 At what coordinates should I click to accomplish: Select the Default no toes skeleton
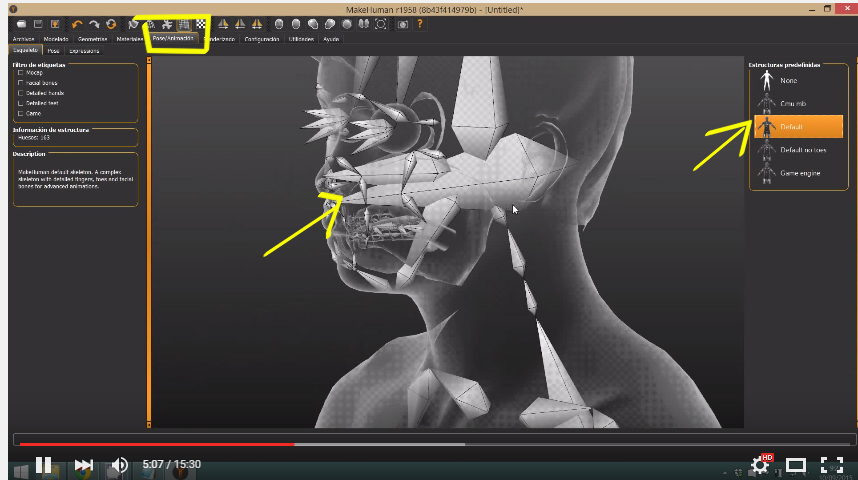point(798,150)
